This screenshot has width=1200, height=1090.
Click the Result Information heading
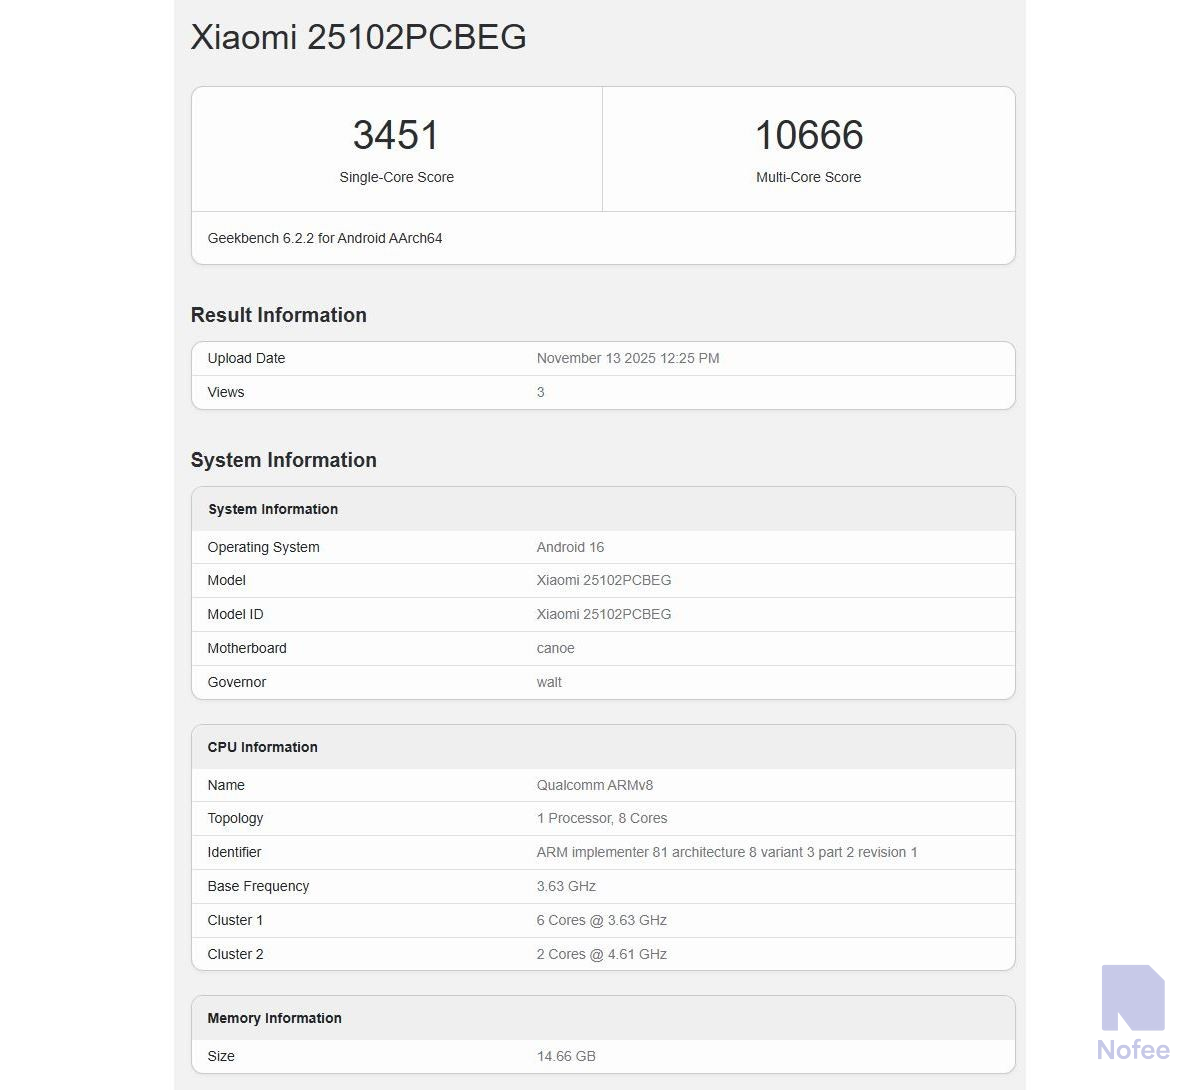pyautogui.click(x=278, y=315)
